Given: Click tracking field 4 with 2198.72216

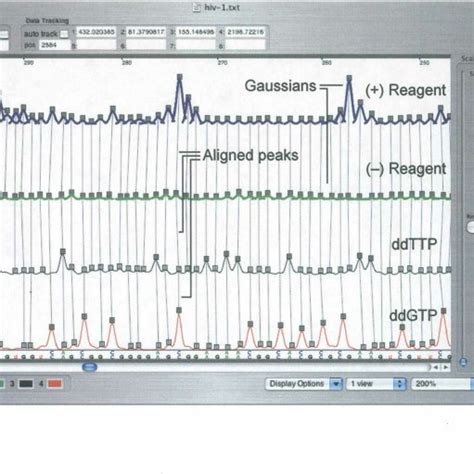Looking at the screenshot, I should (x=246, y=32).
